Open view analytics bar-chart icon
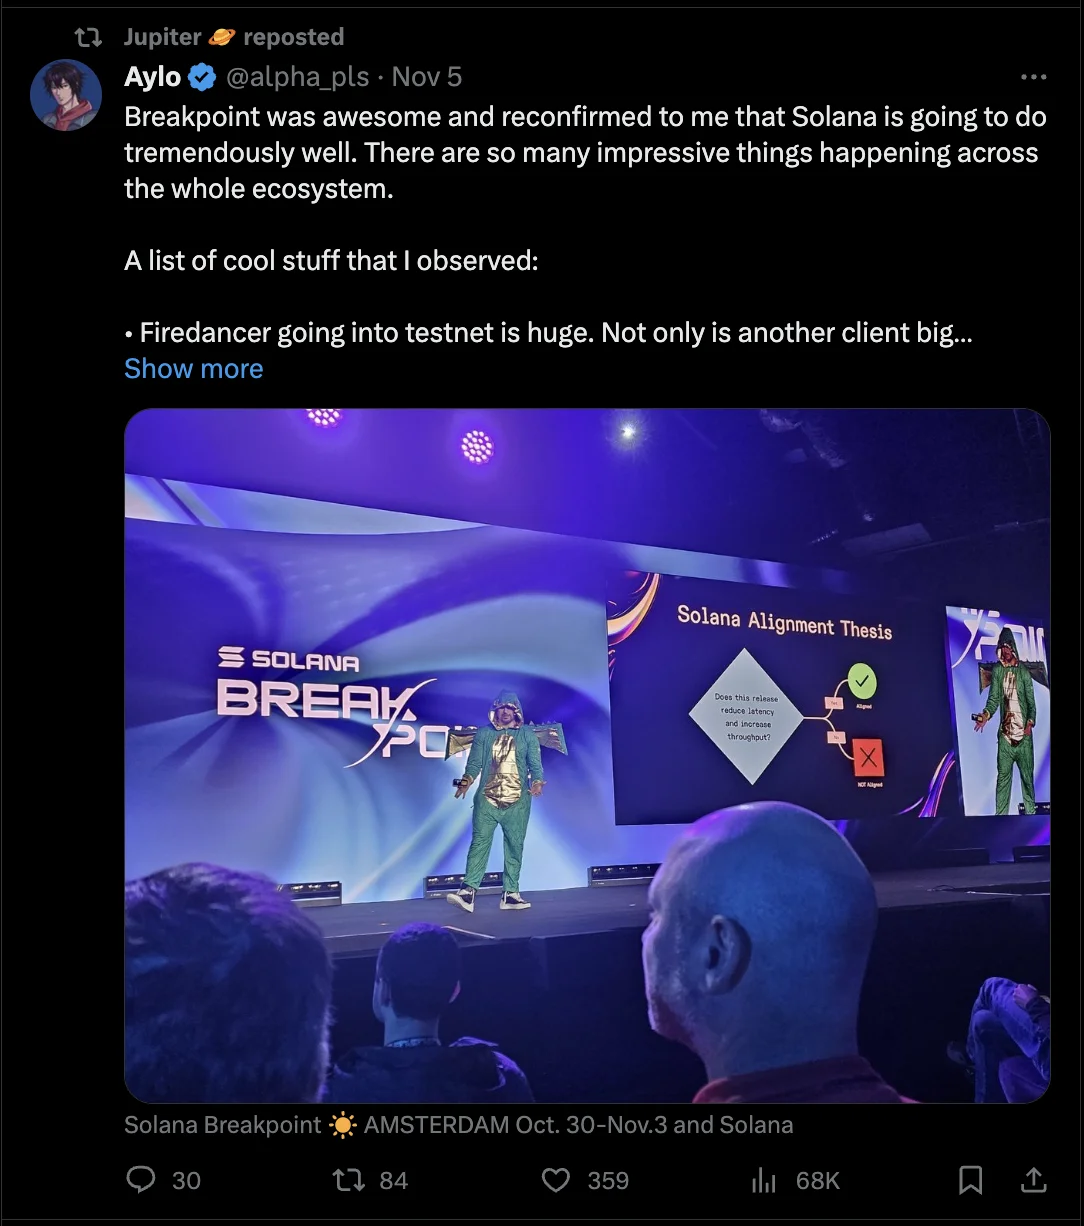Screen dimensions: 1084x1226 point(763,1180)
